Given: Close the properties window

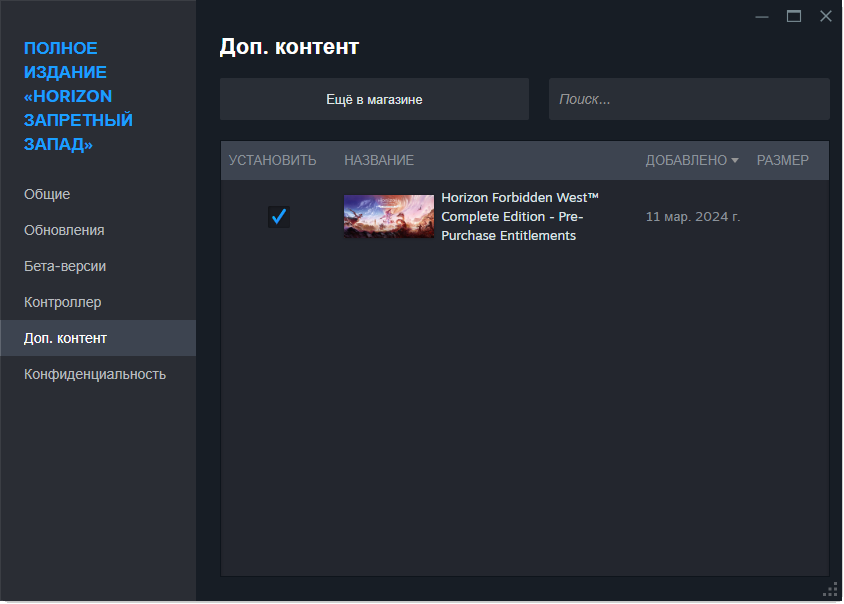Looking at the screenshot, I should point(826,16).
